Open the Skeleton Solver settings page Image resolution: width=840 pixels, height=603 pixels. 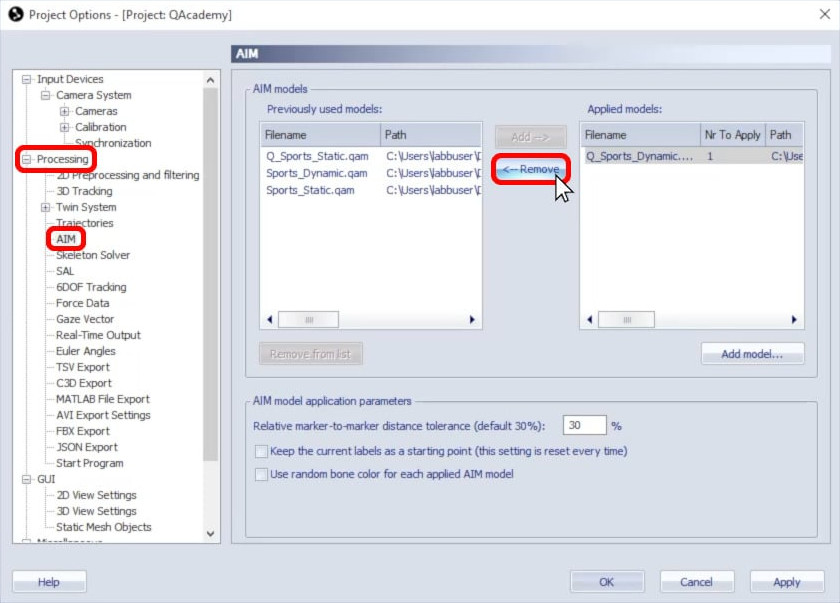(92, 255)
